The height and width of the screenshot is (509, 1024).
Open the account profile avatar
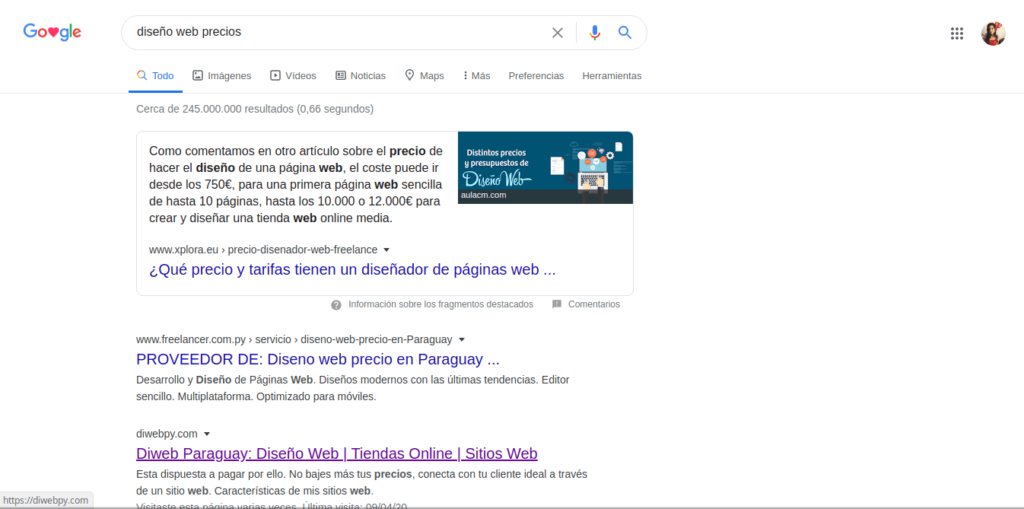993,33
